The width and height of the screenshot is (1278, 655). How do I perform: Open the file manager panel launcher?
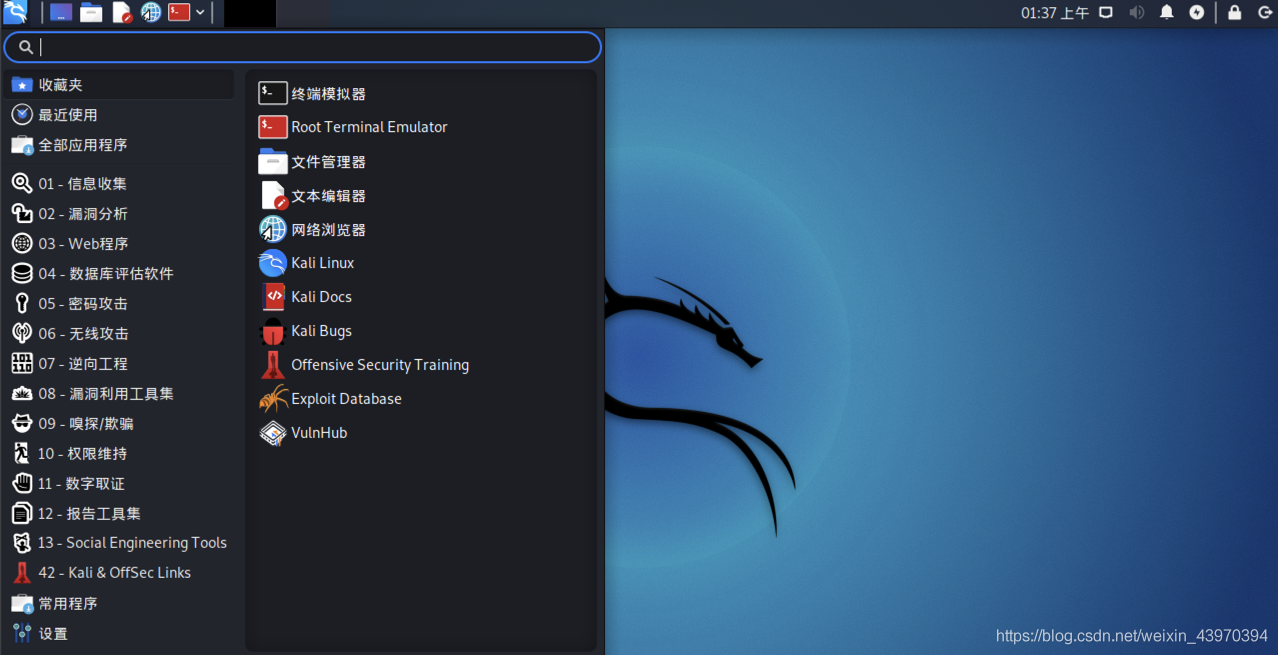(x=91, y=13)
